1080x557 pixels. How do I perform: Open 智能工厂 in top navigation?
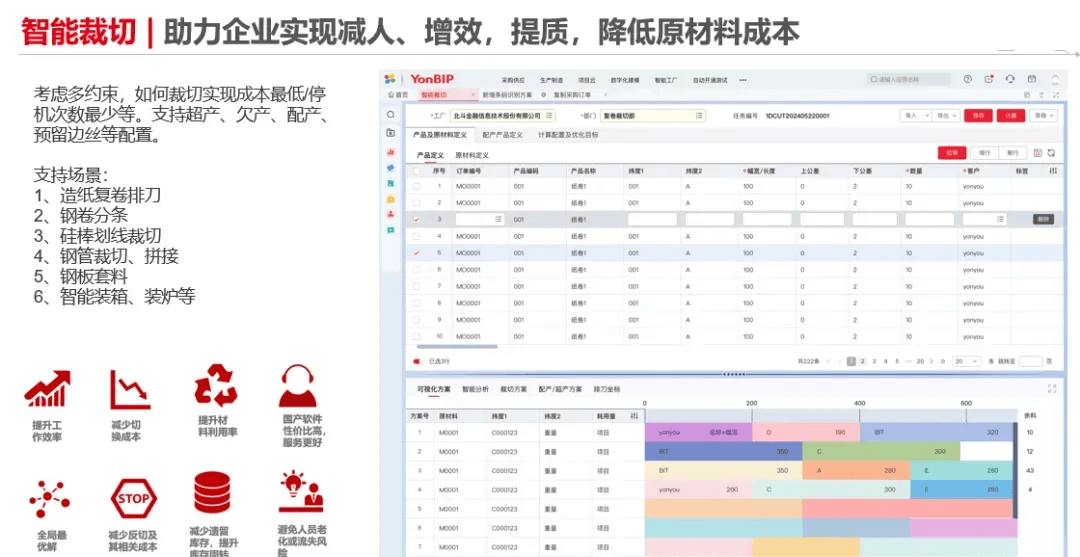(x=666, y=80)
